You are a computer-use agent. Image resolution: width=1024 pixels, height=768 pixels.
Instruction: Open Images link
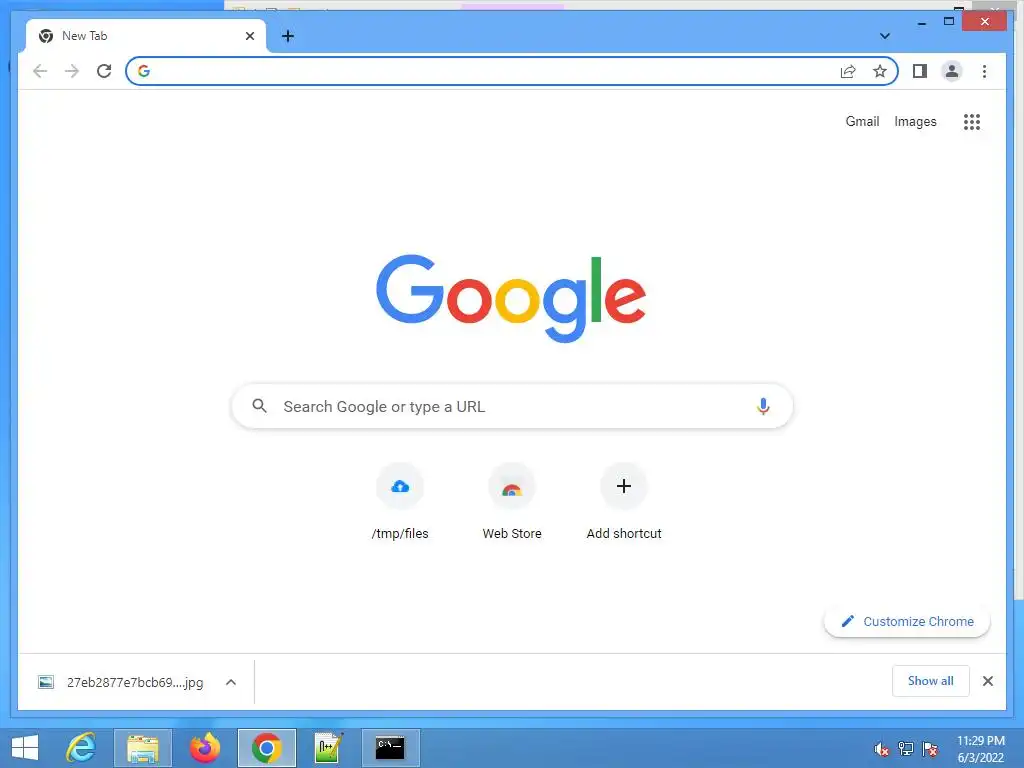[915, 121]
